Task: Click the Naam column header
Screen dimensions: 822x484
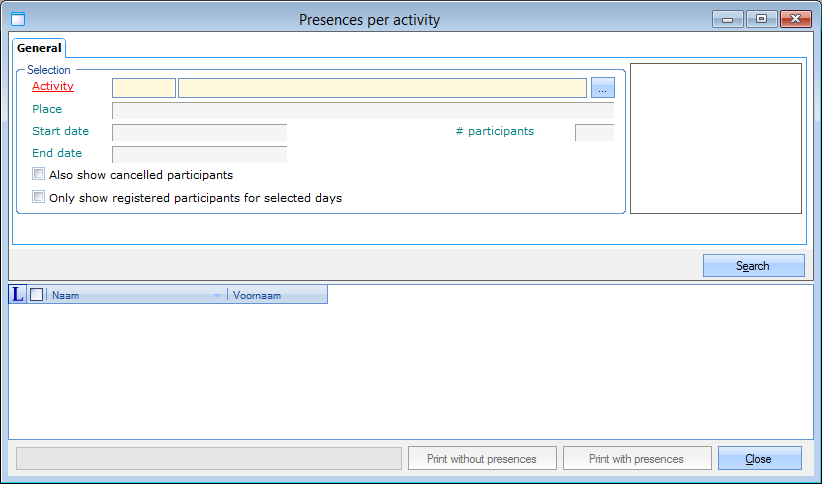Action: 128,296
